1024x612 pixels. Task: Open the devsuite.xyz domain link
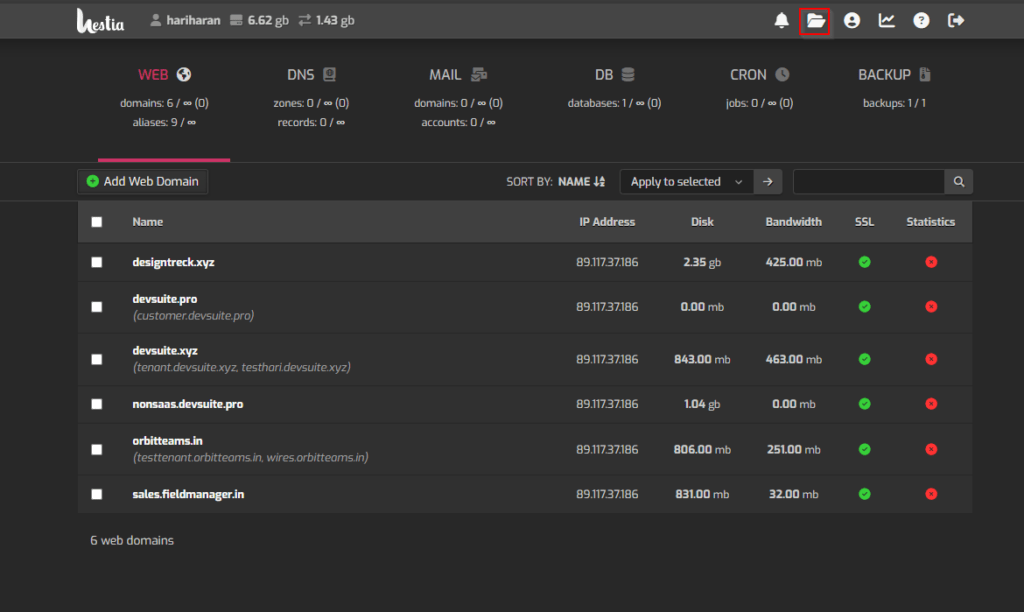tap(165, 351)
